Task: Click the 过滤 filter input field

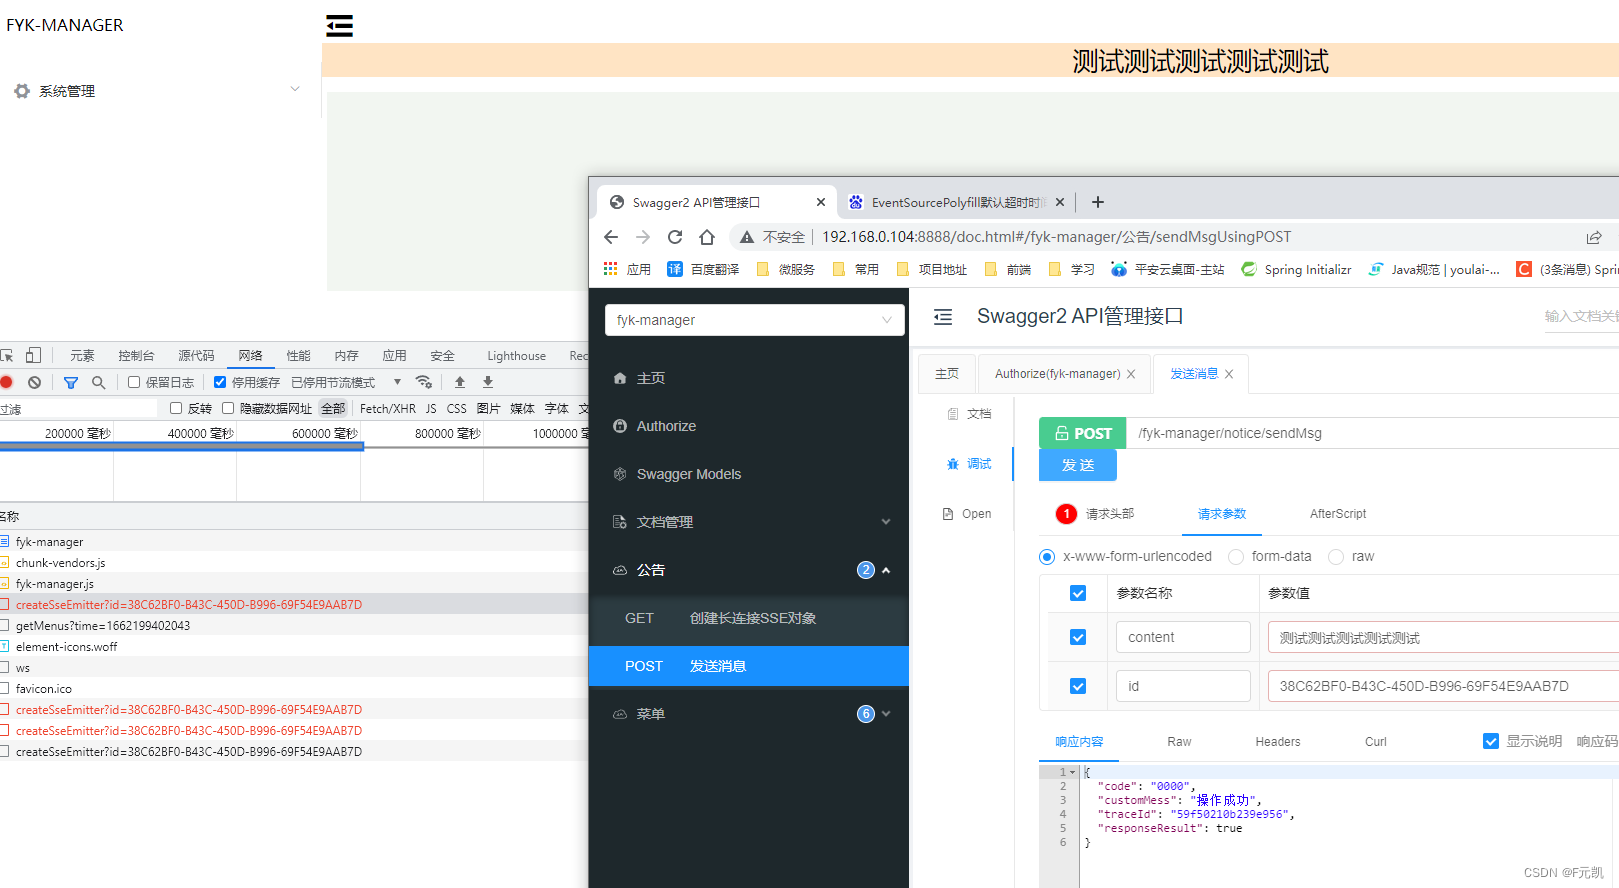Action: [78, 408]
